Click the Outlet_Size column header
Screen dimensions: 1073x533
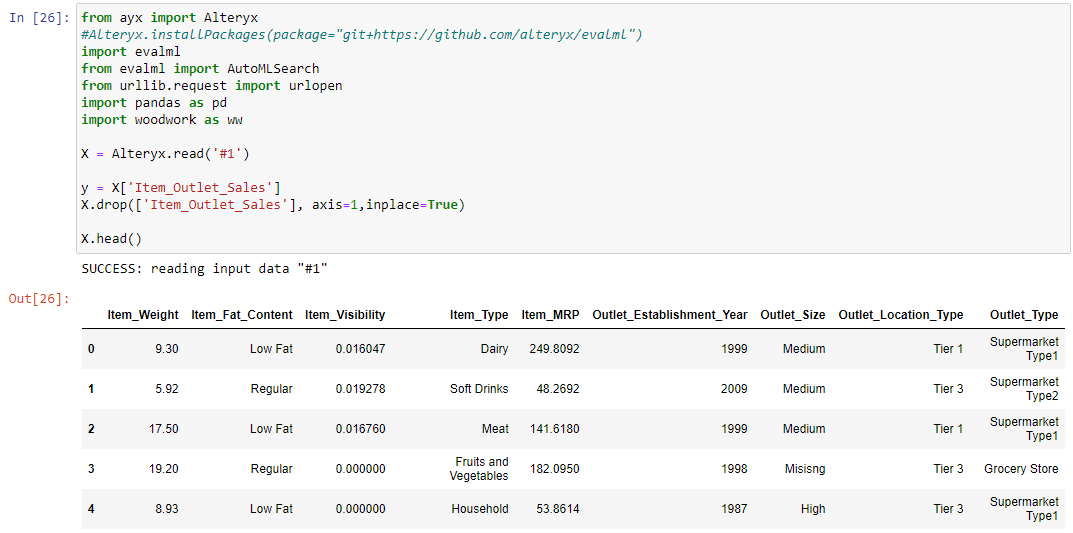point(793,315)
